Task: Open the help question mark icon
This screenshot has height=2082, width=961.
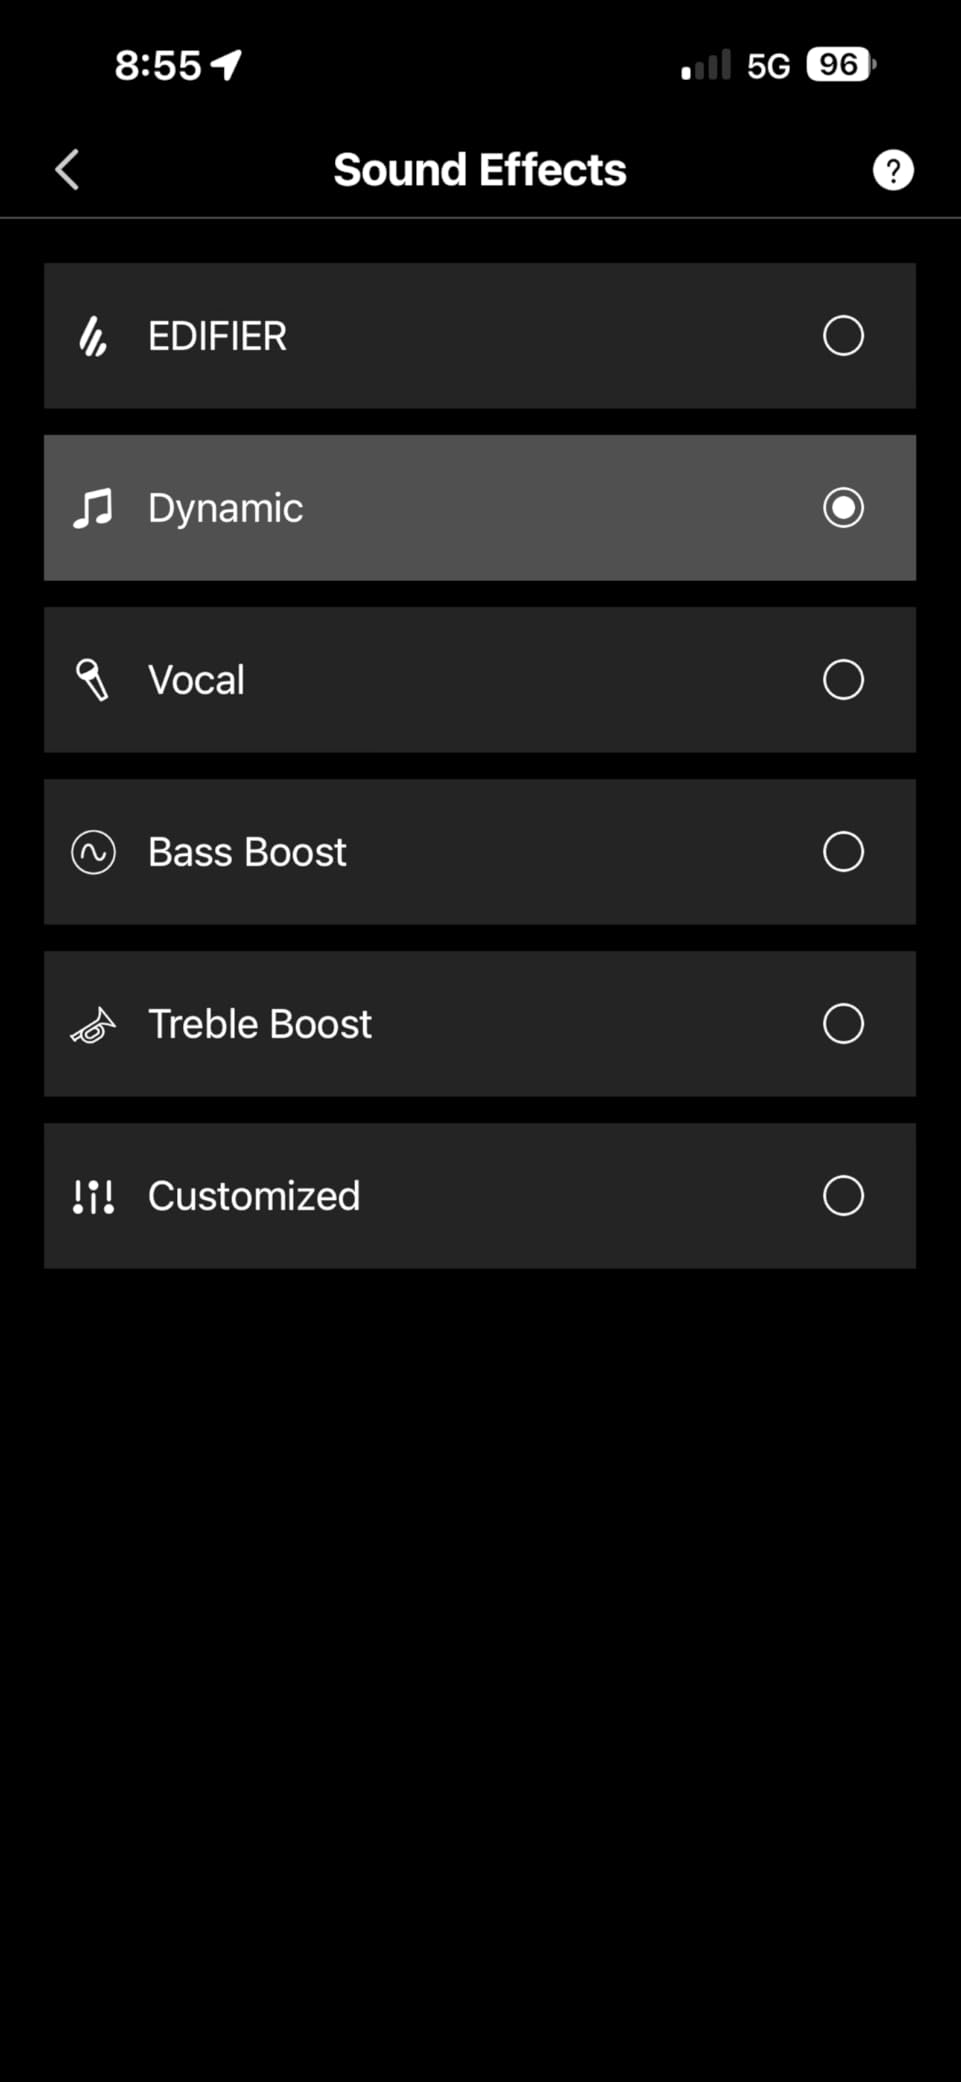Action: click(892, 170)
